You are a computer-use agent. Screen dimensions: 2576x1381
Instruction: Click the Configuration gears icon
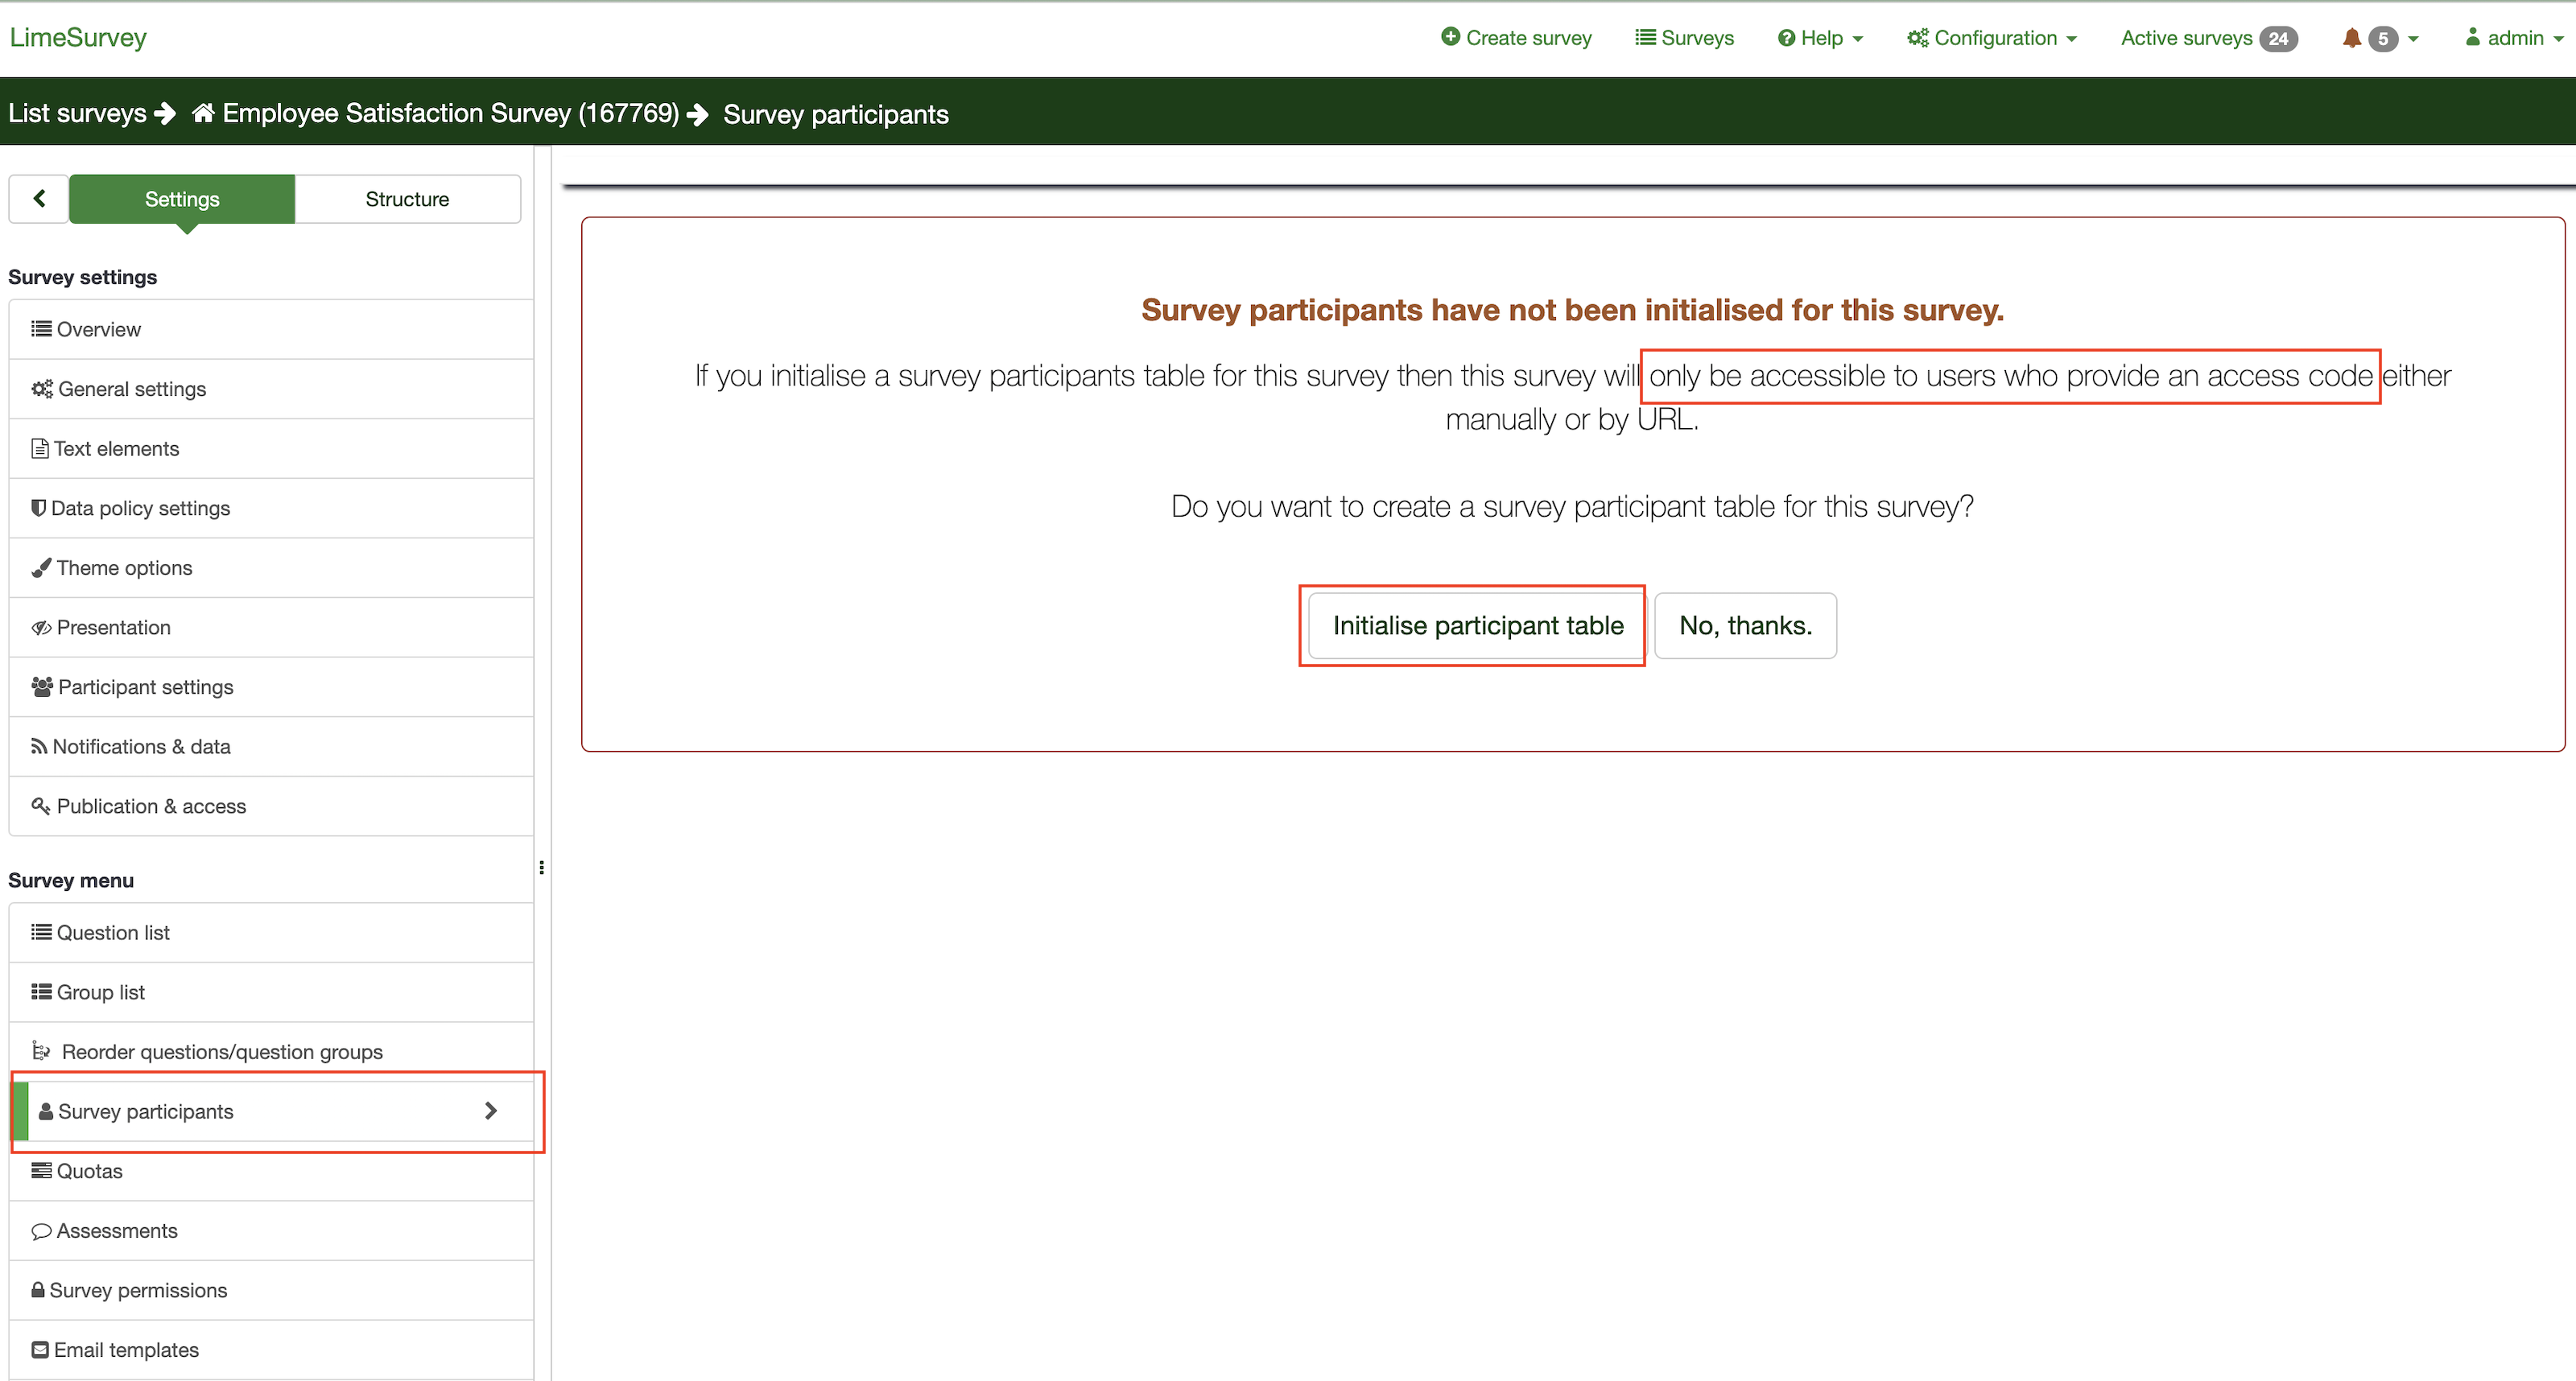point(1917,38)
